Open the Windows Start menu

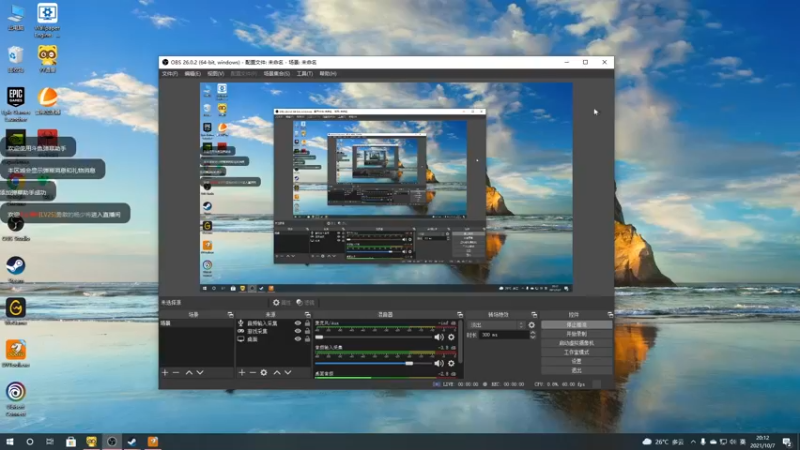10,442
